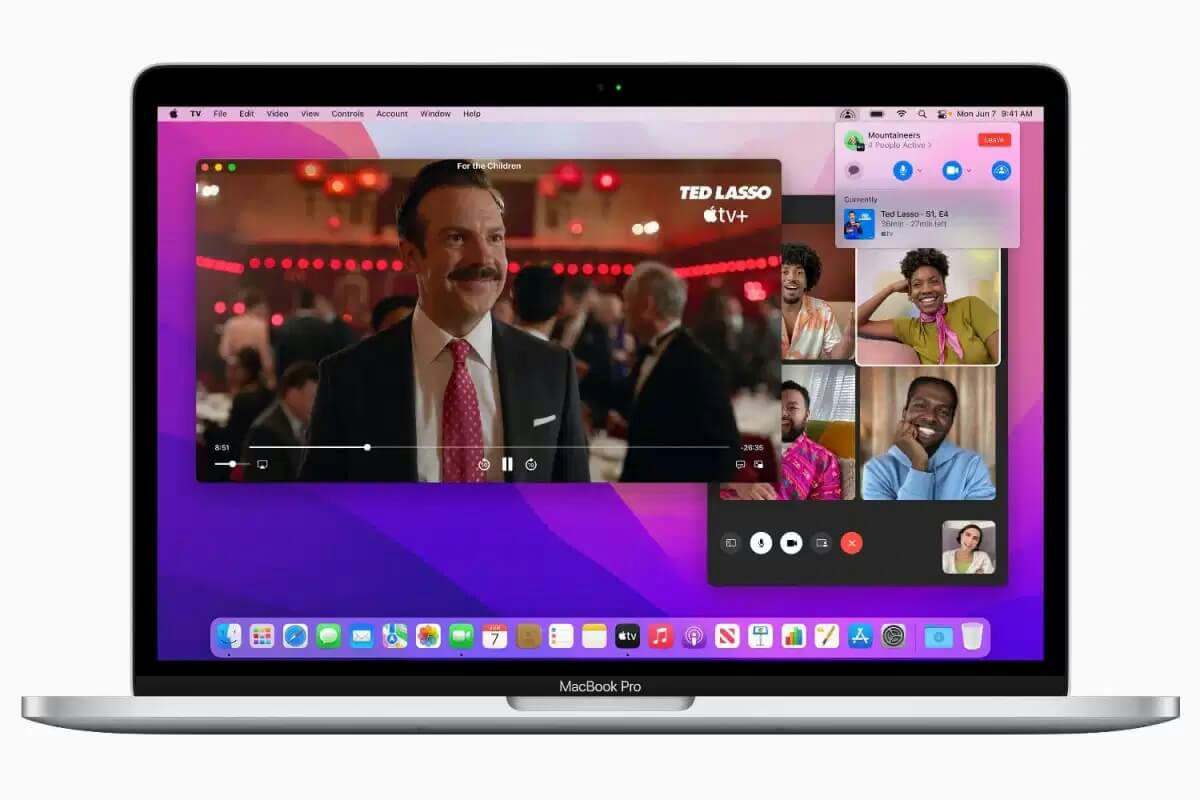Open the Window menu
Viewport: 1200px width, 800px height.
pyautogui.click(x=435, y=114)
